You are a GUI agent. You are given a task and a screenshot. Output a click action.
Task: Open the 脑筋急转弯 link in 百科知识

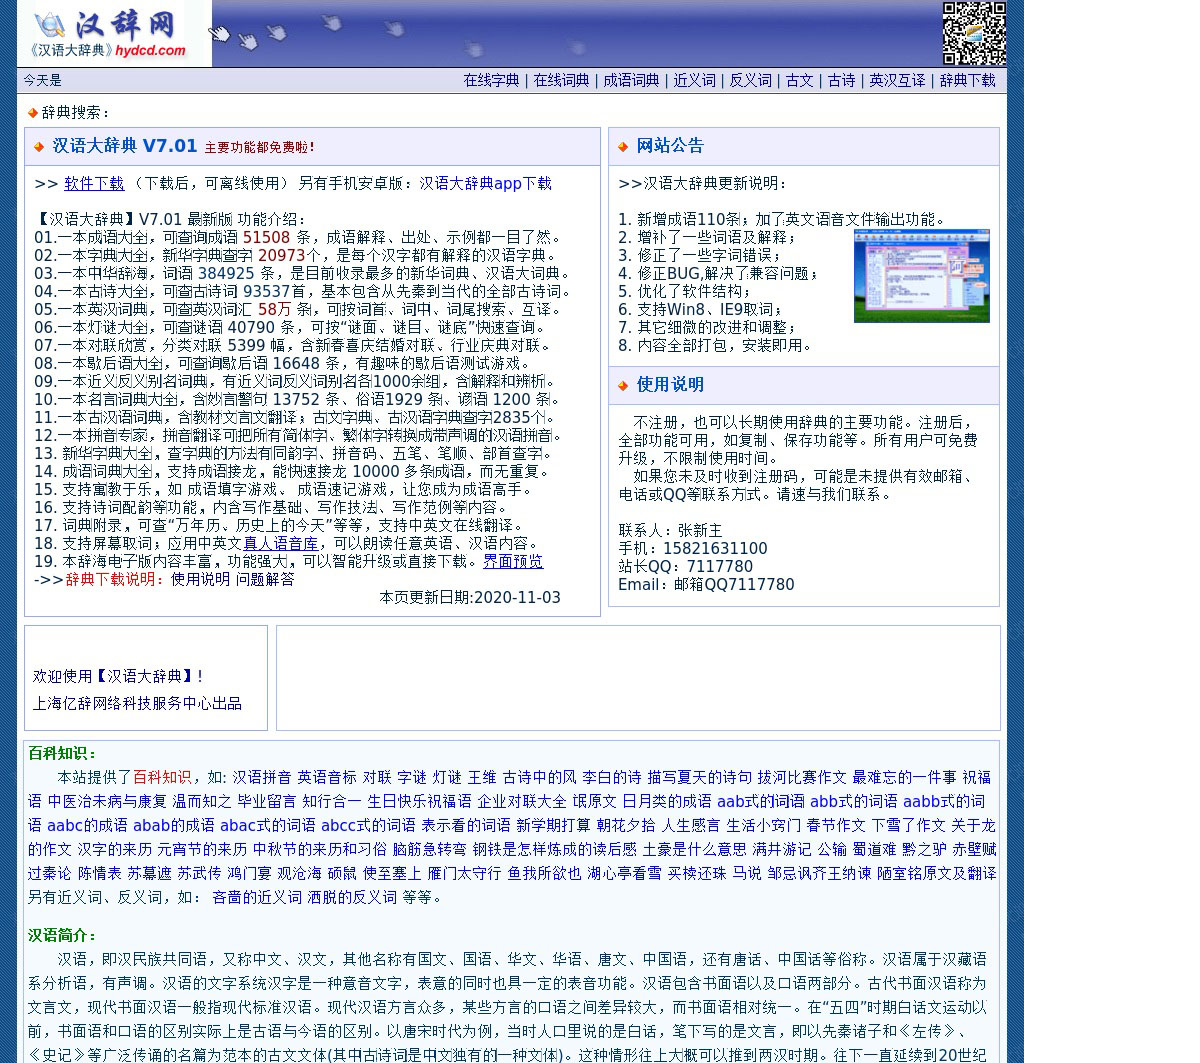pyautogui.click(x=429, y=850)
